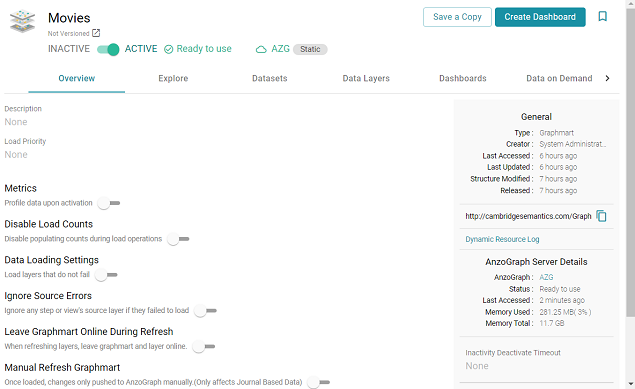Show more tabs with right chevron
Viewport: 635px width, 389px height.
click(x=607, y=78)
